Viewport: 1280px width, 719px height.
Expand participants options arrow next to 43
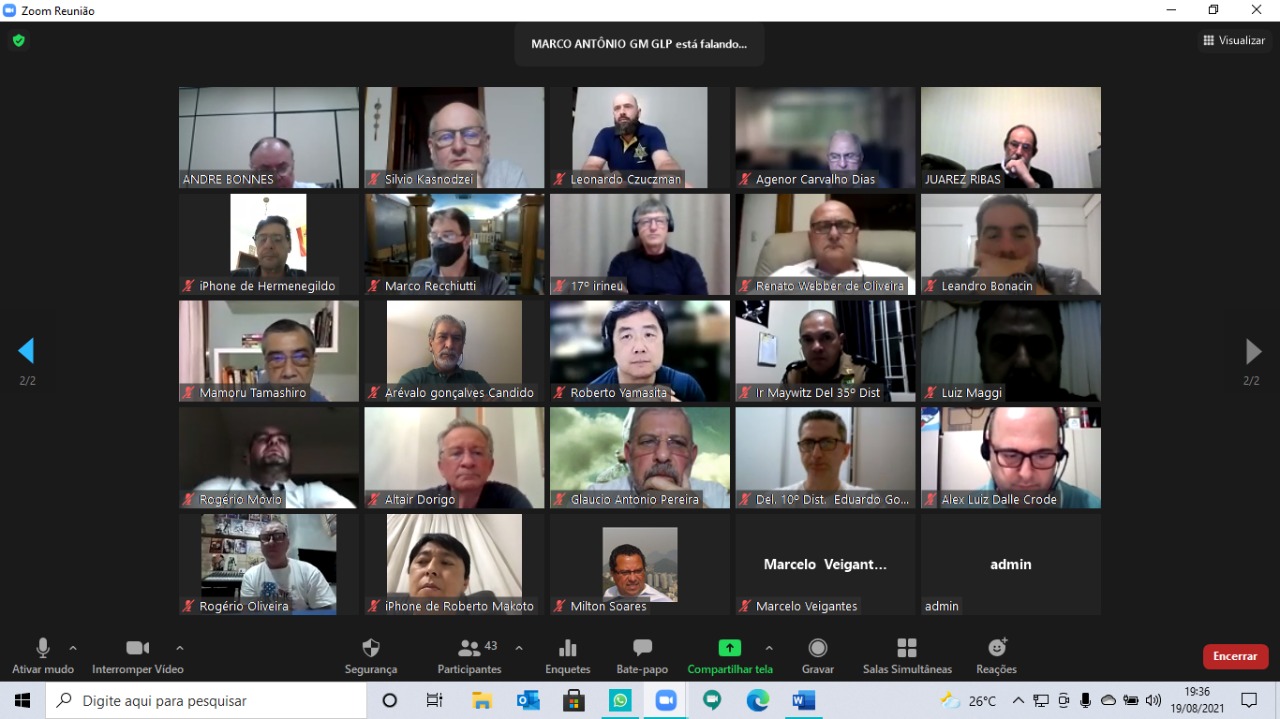pyautogui.click(x=519, y=648)
